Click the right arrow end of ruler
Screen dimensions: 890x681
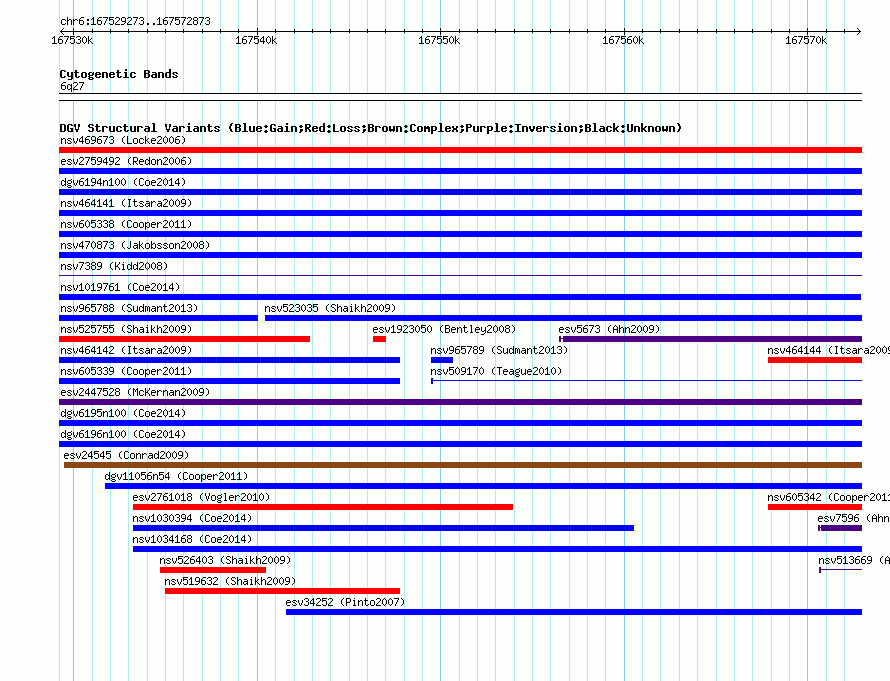click(x=859, y=31)
